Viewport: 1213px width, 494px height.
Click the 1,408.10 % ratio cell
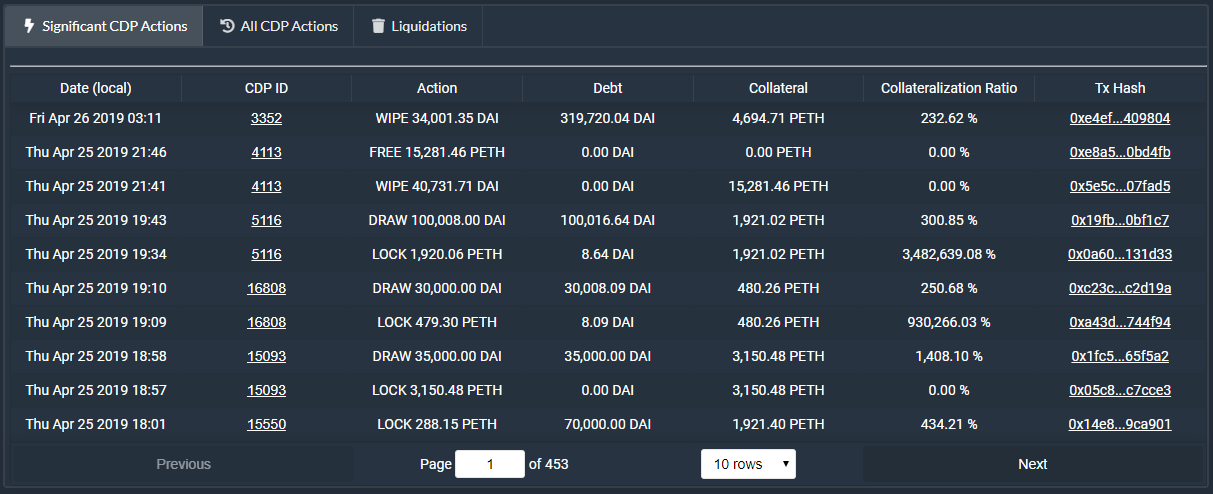949,356
